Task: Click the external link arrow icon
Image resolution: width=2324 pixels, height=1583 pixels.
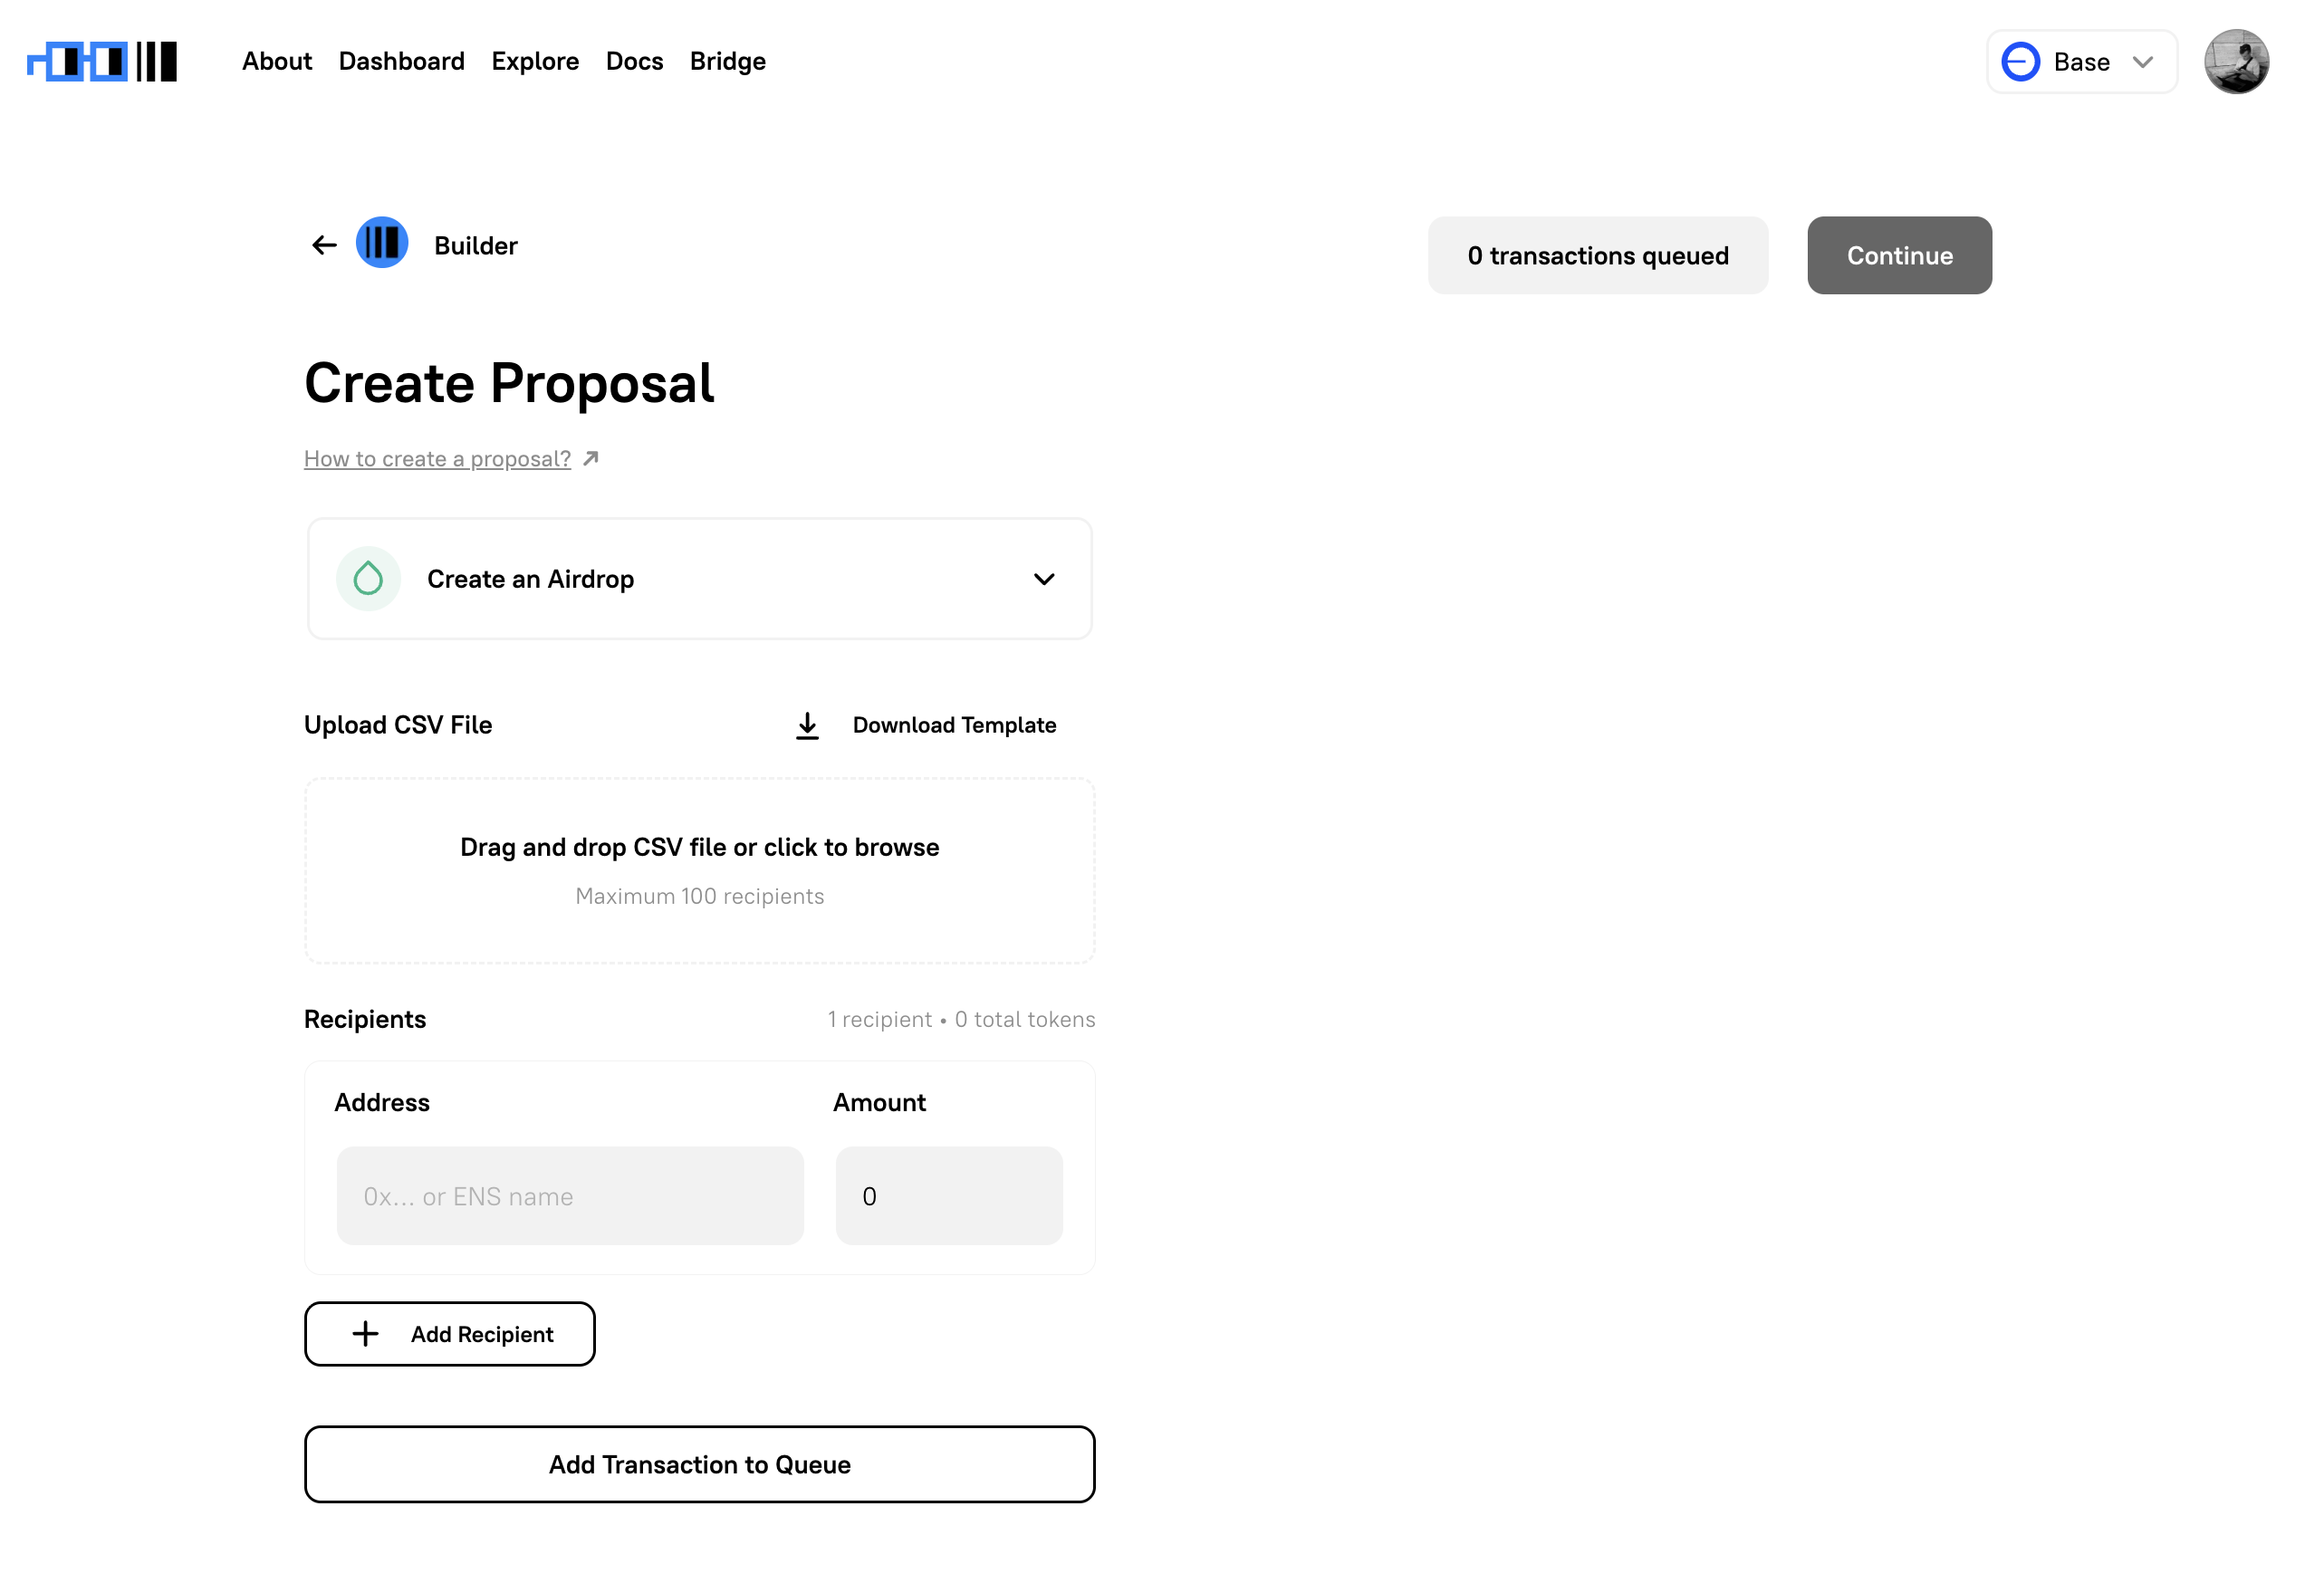Action: (x=591, y=458)
